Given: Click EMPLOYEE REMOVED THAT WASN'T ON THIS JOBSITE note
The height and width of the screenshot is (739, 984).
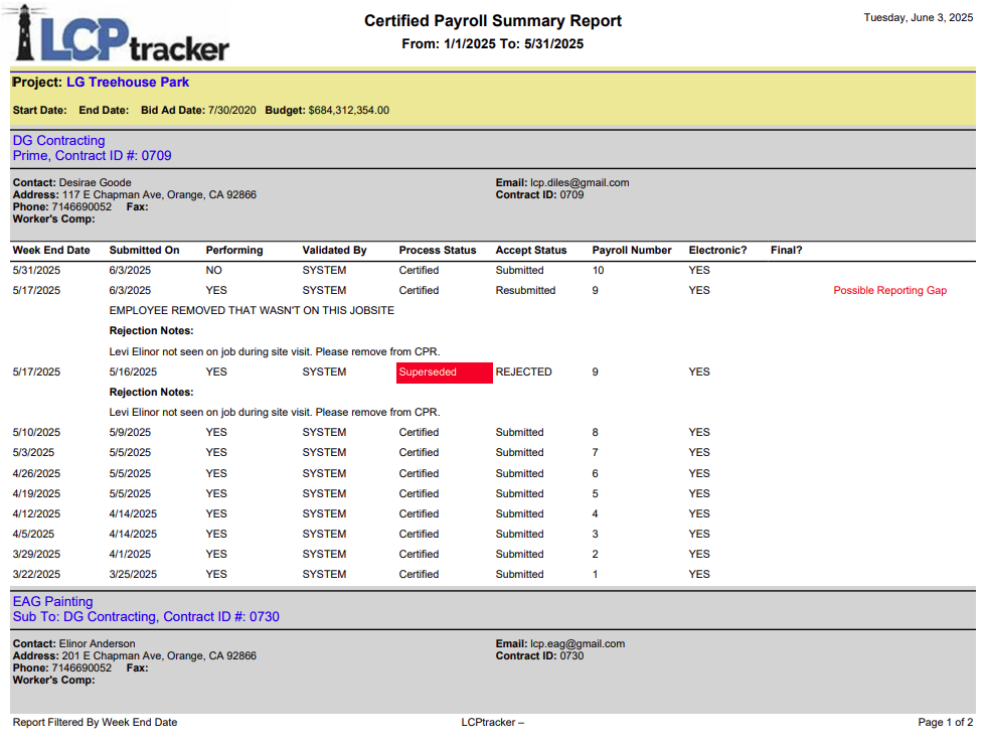Looking at the screenshot, I should point(252,311).
